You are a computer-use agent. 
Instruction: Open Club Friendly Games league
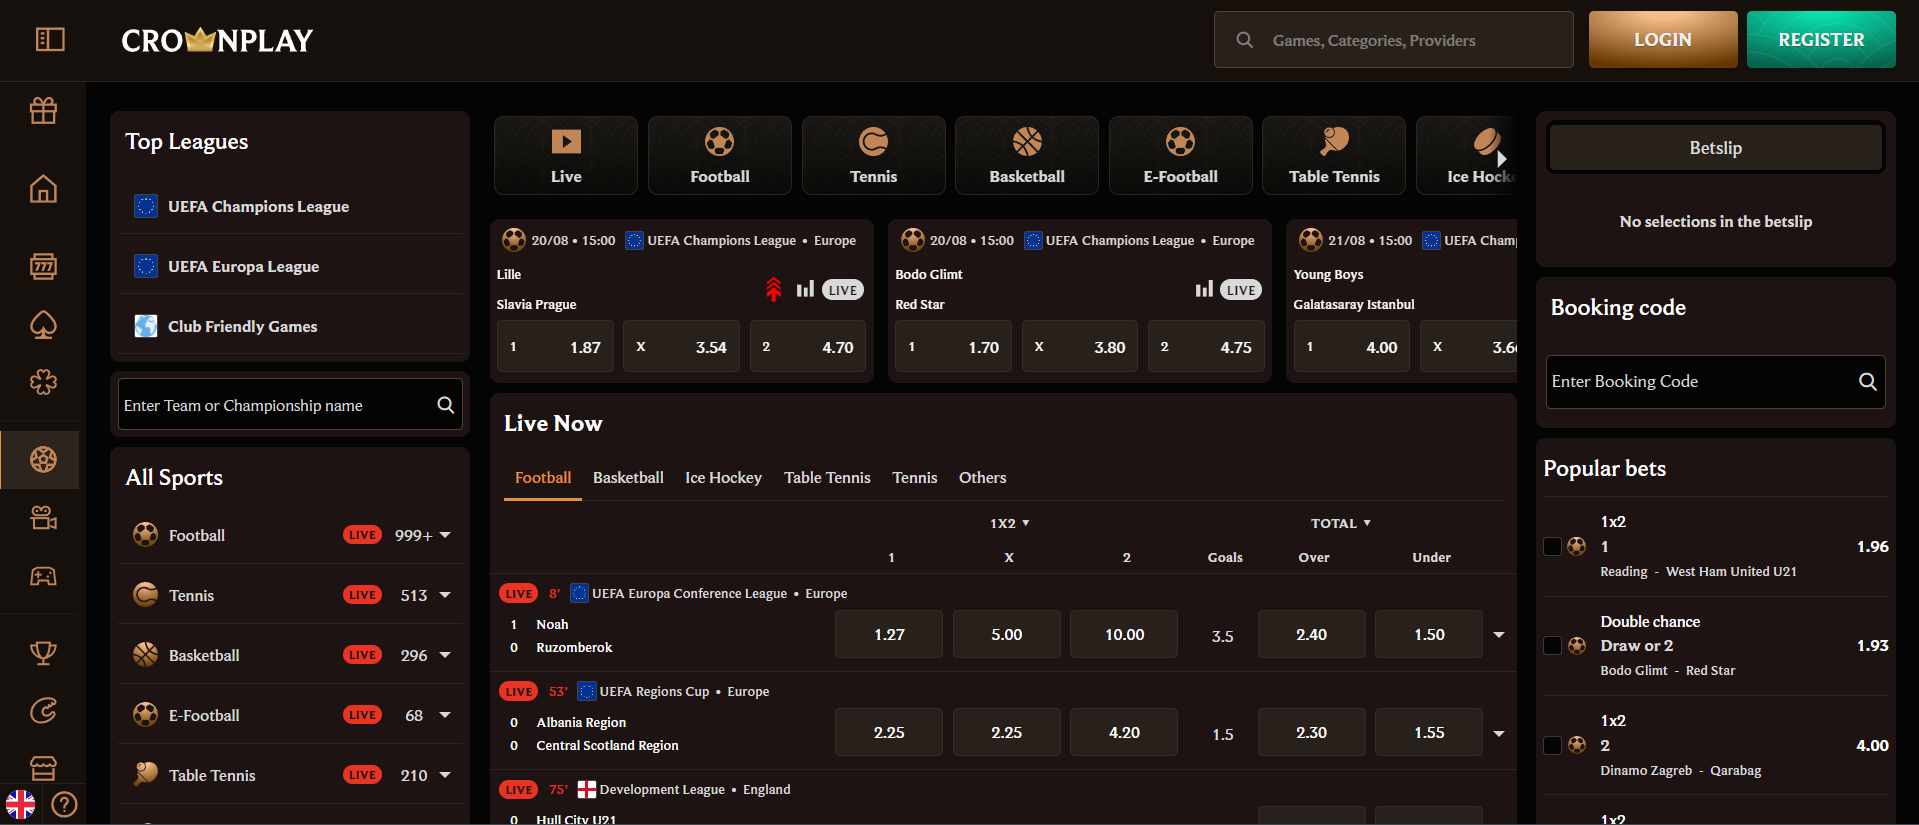point(290,326)
